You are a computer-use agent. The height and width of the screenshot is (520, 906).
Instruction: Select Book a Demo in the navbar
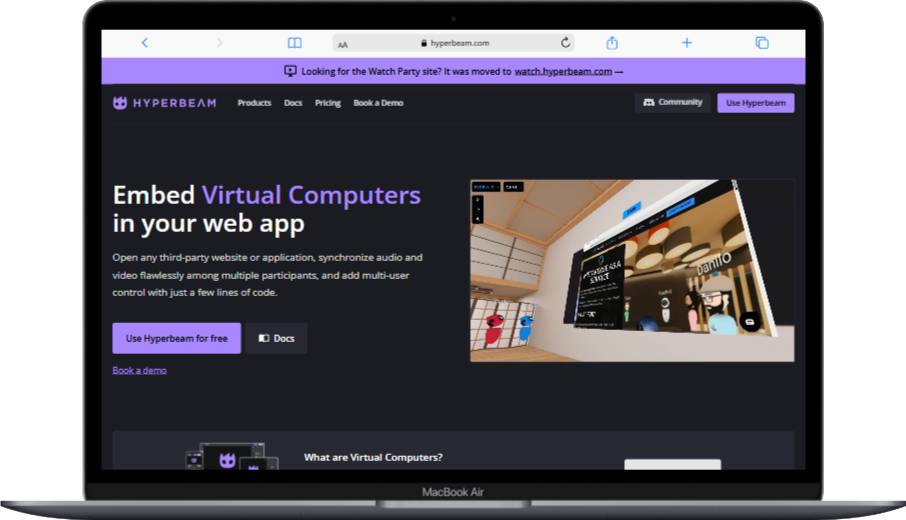coord(378,103)
